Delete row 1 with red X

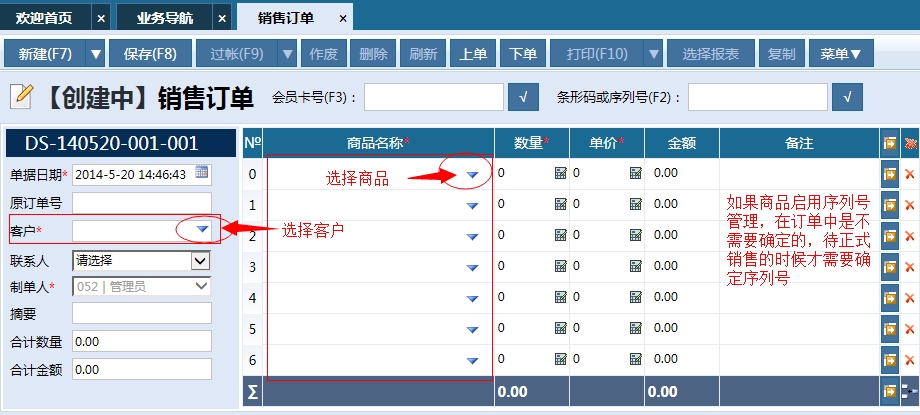(910, 205)
